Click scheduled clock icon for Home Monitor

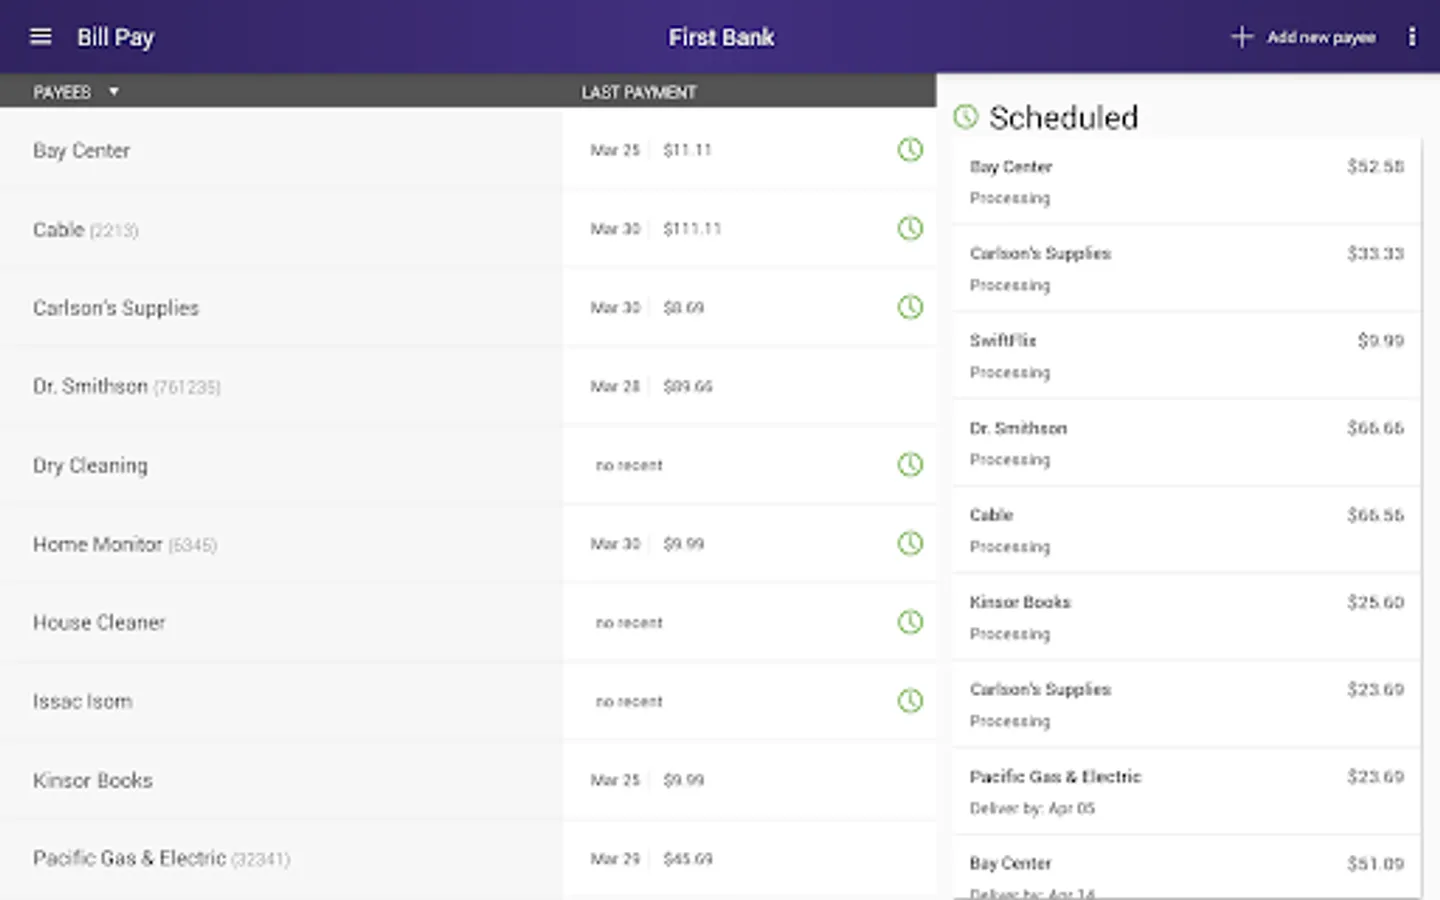click(x=910, y=544)
